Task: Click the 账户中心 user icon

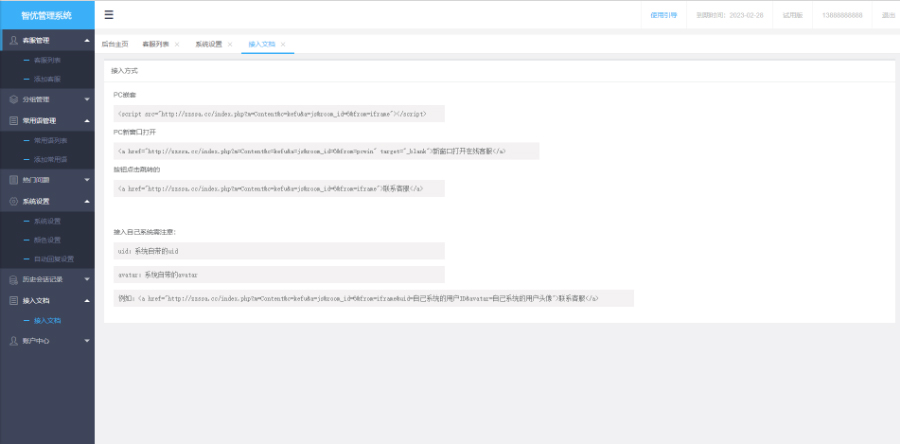Action: [14, 341]
